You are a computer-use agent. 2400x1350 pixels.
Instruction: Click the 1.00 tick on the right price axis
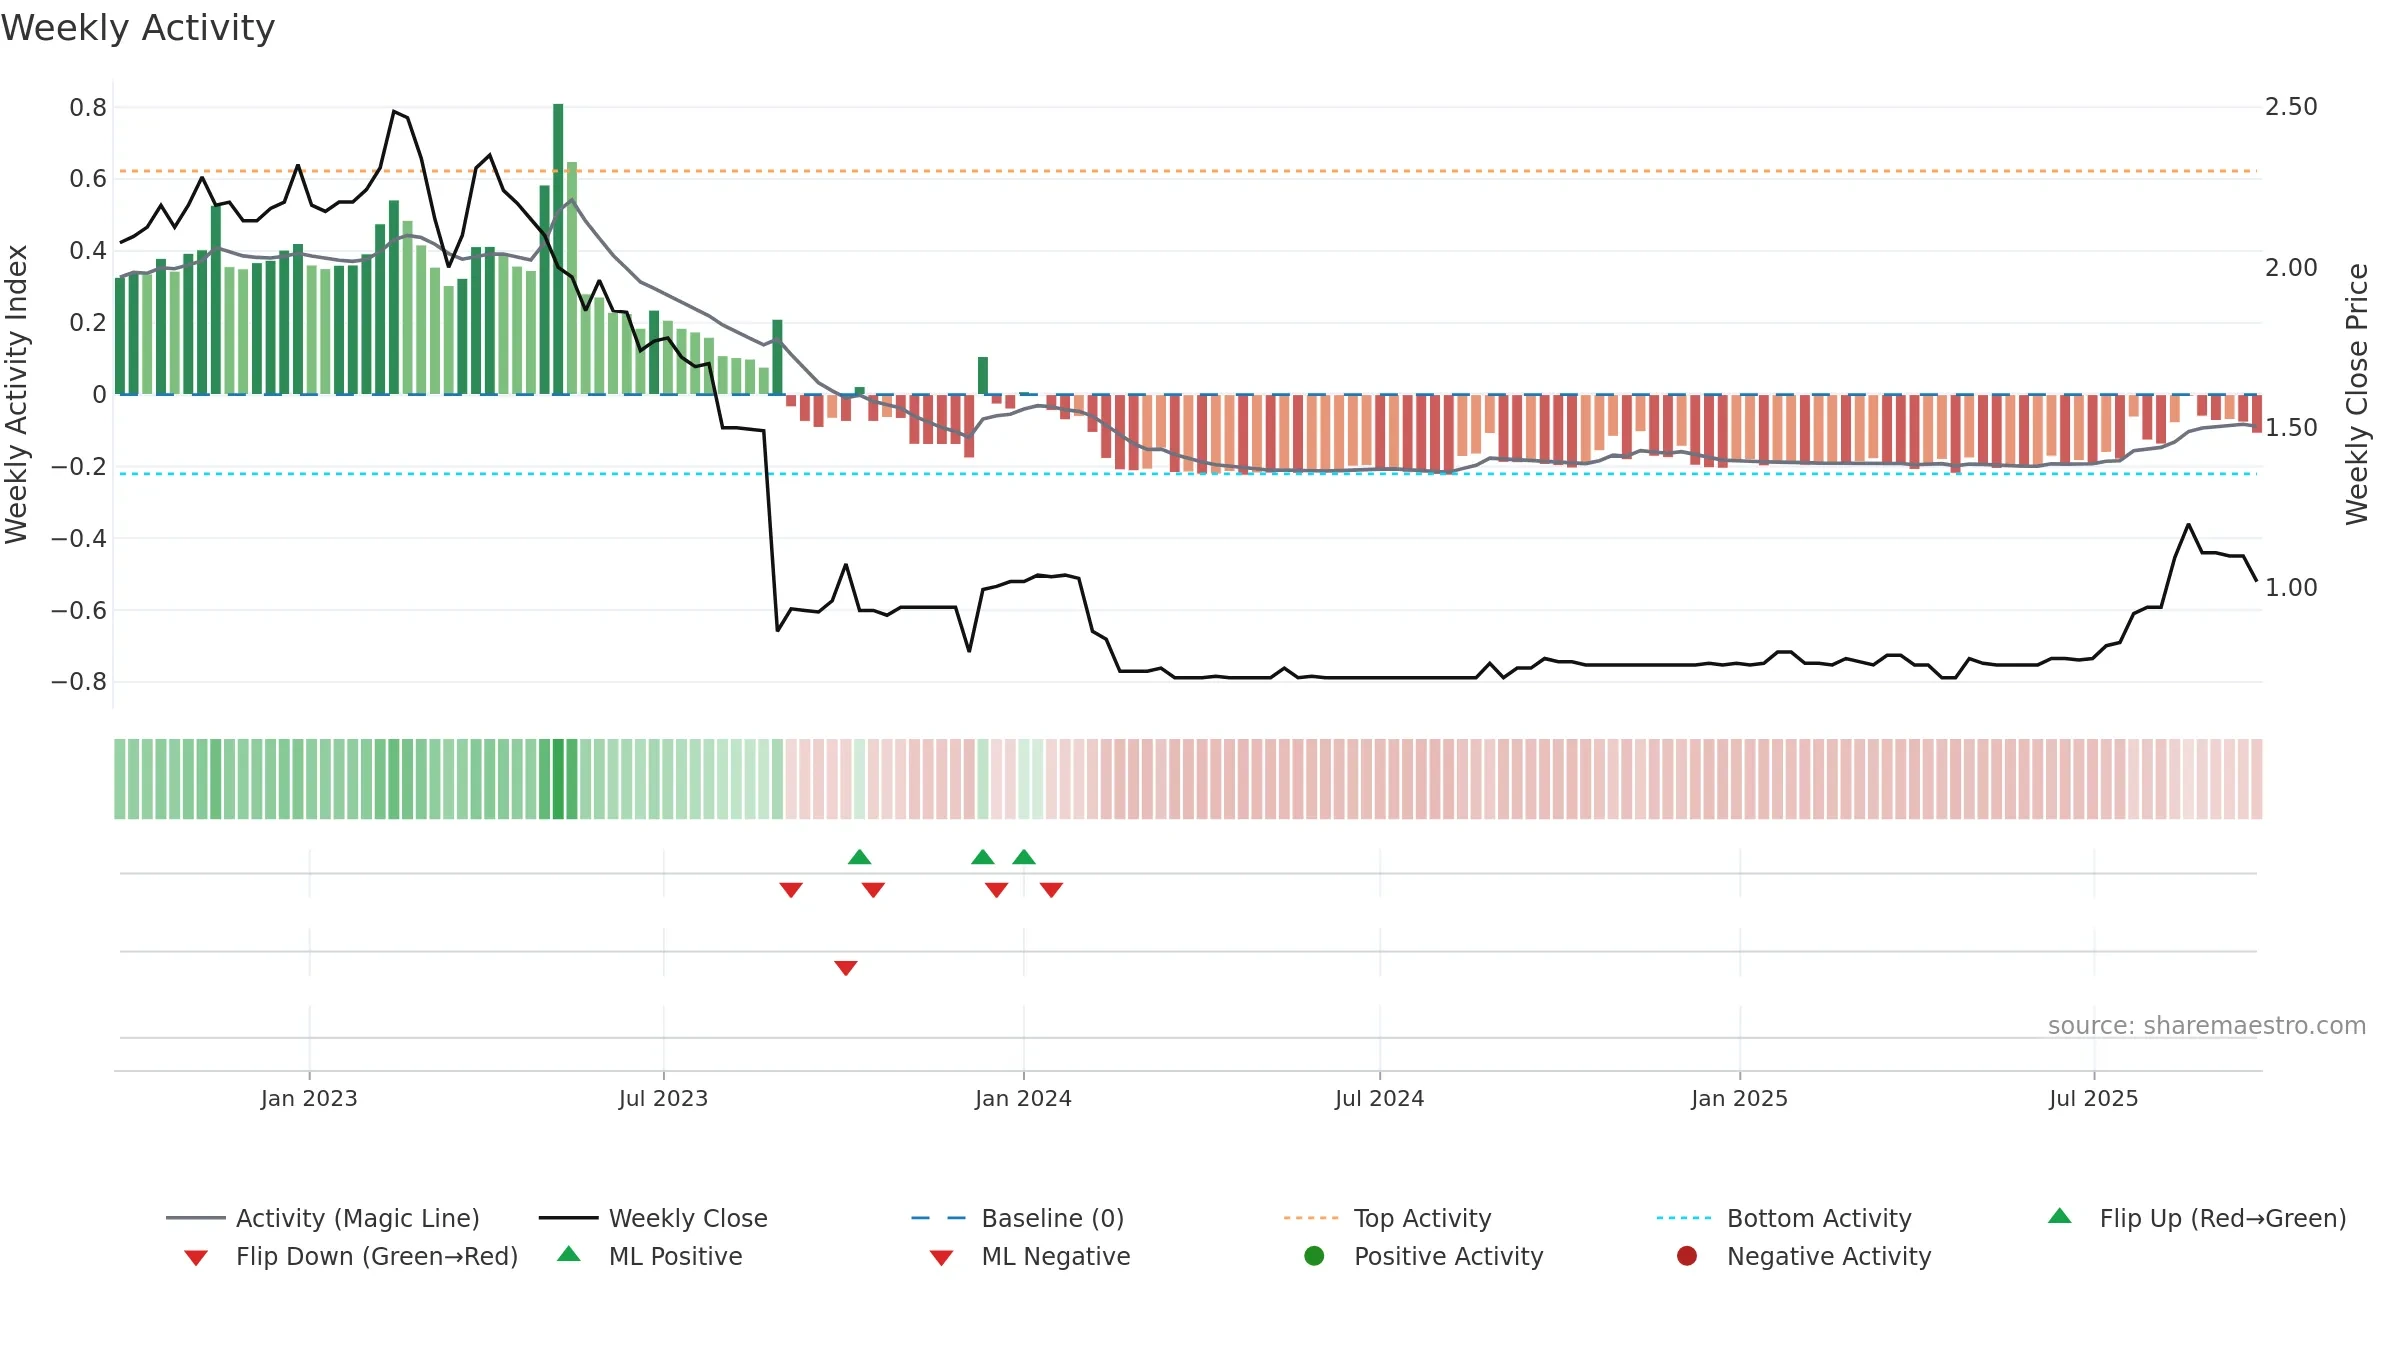coord(2291,587)
